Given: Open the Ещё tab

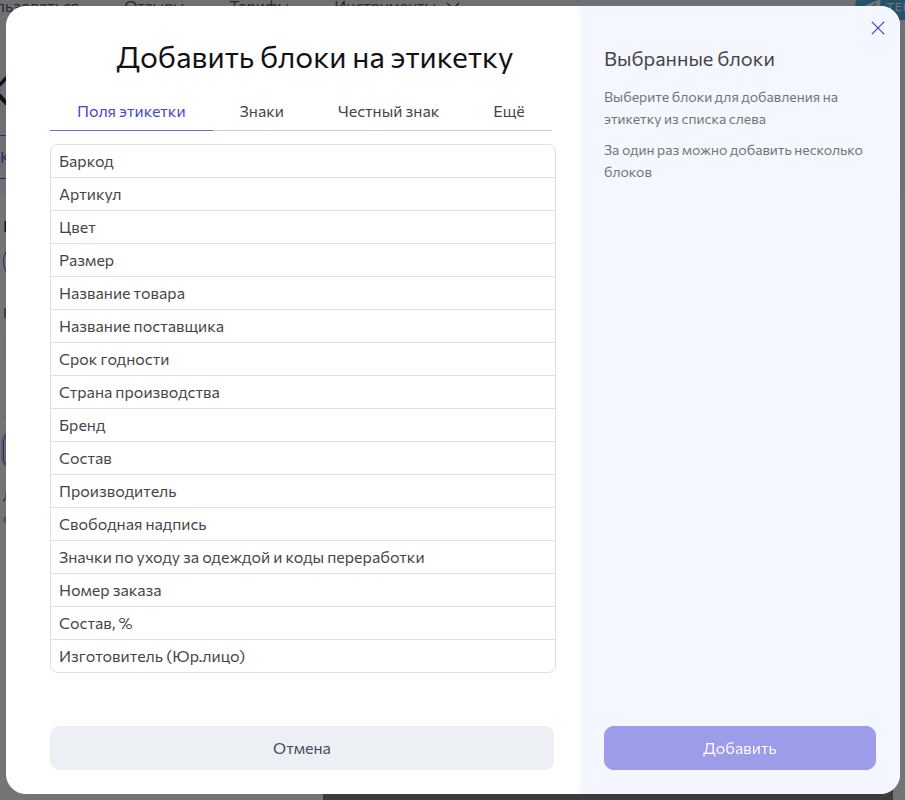Looking at the screenshot, I should pos(508,112).
